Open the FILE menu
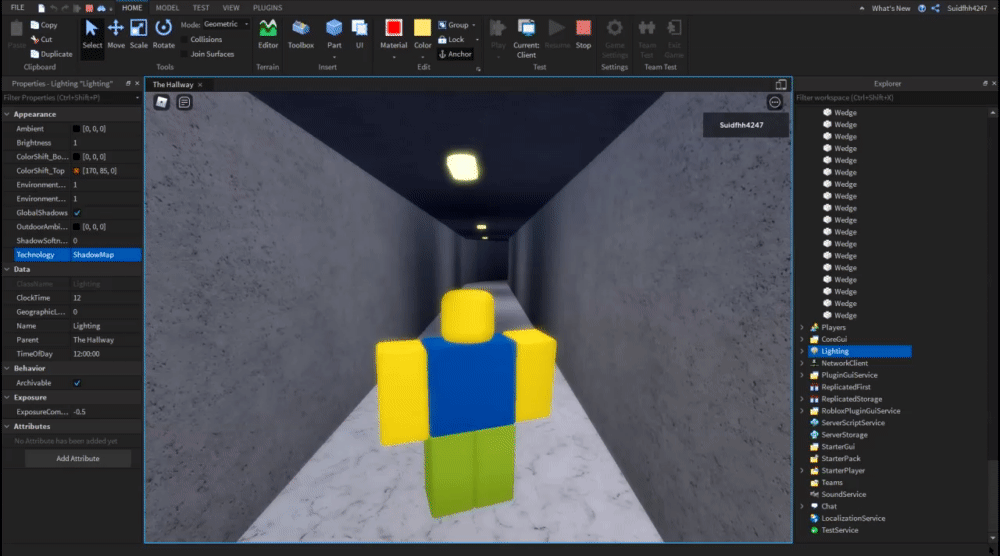Image resolution: width=1000 pixels, height=556 pixels. point(17,8)
